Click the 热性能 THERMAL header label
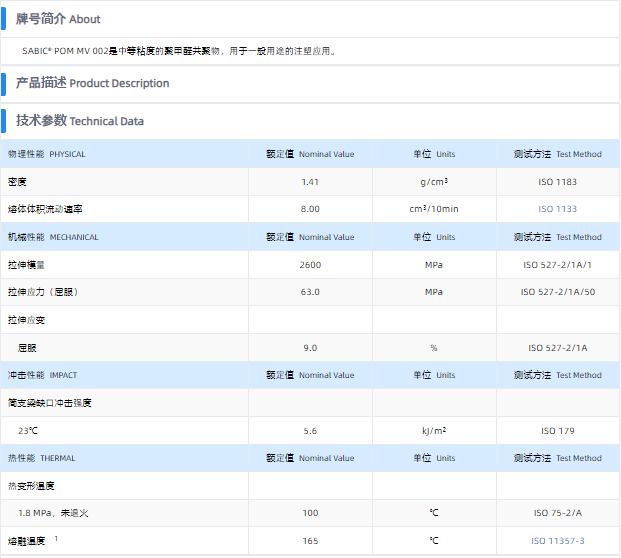 42,458
